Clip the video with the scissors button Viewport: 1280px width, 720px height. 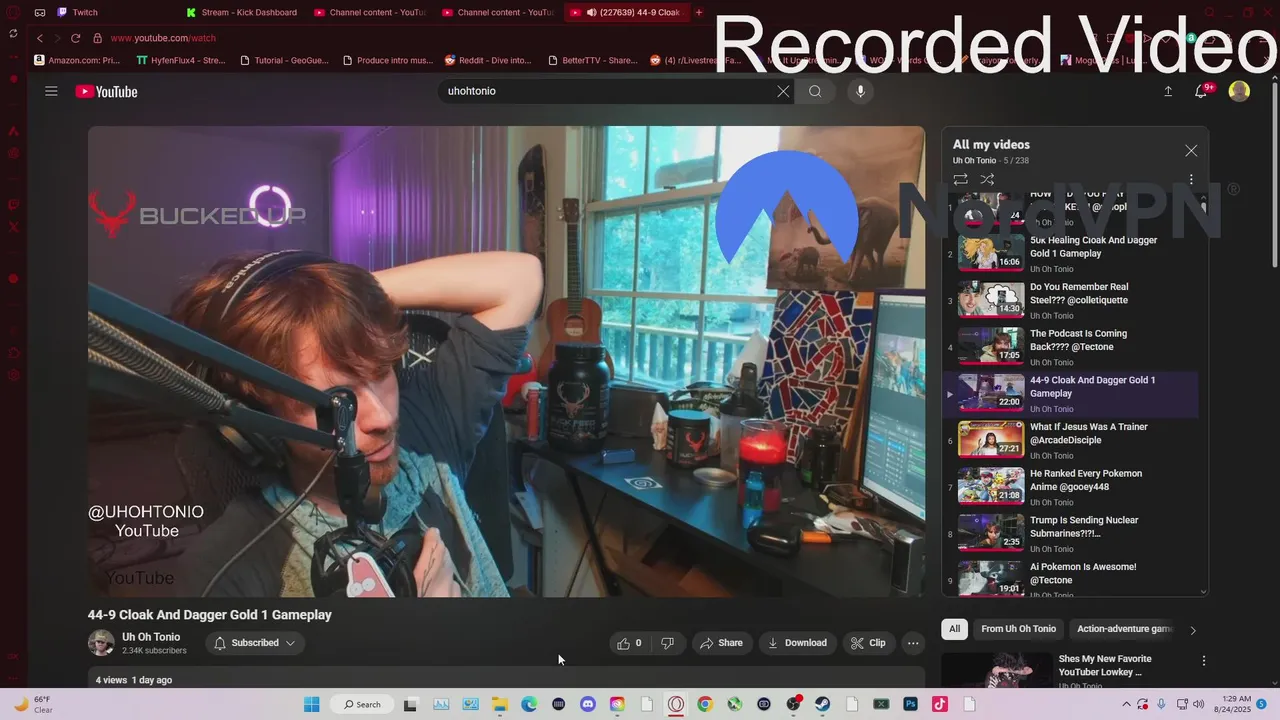(868, 643)
